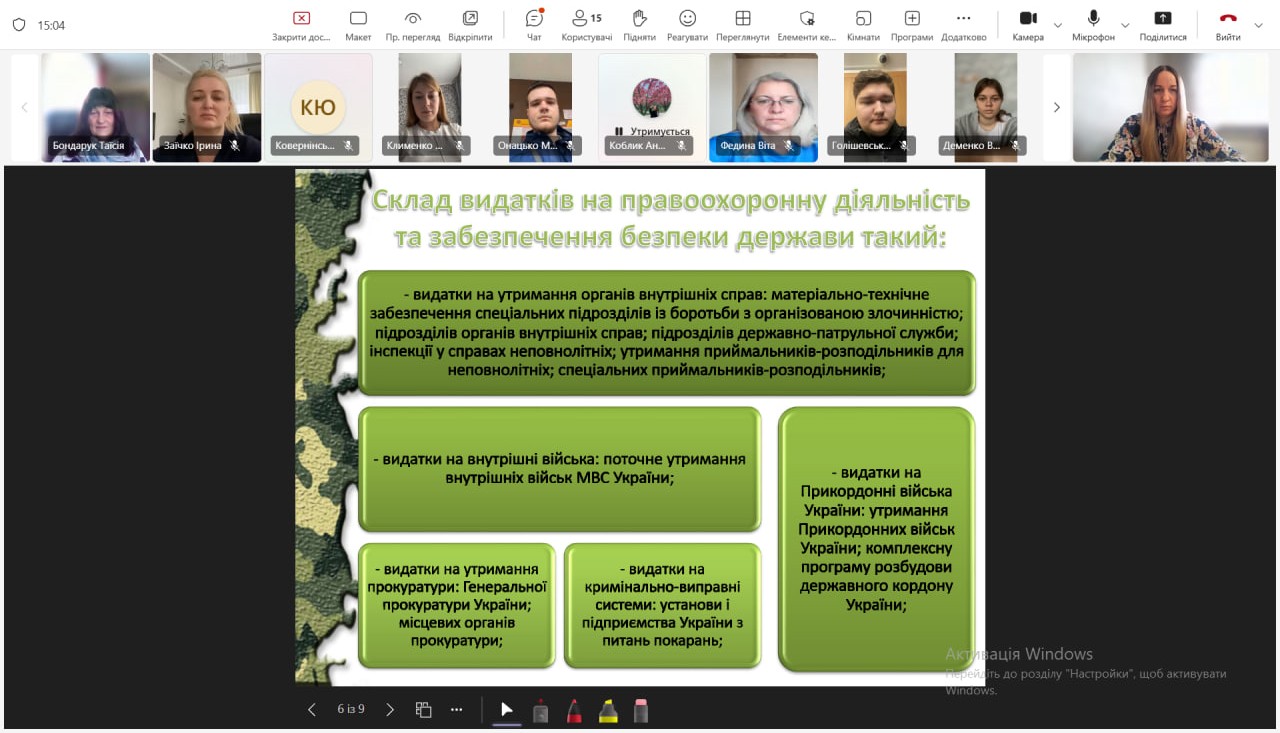Choose the eraser annotation tool
Image resolution: width=1280 pixels, height=733 pixels.
click(641, 710)
